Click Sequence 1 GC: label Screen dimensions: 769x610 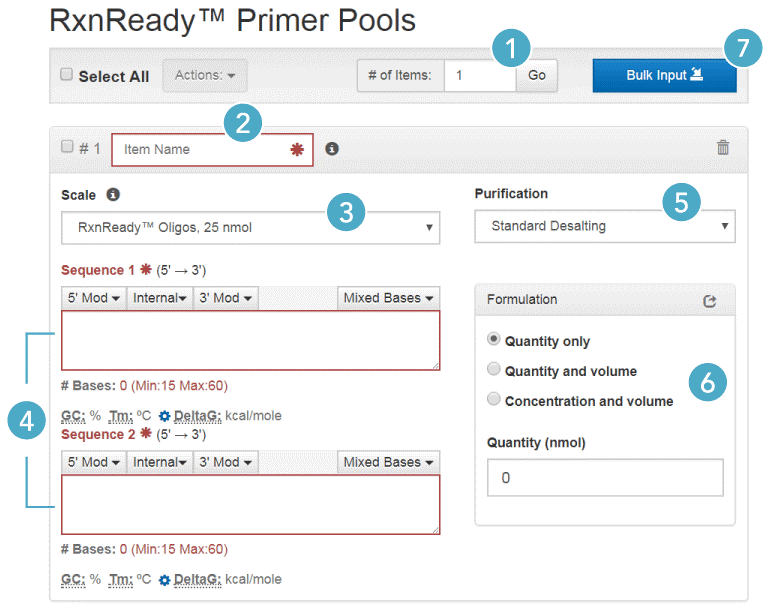73,416
